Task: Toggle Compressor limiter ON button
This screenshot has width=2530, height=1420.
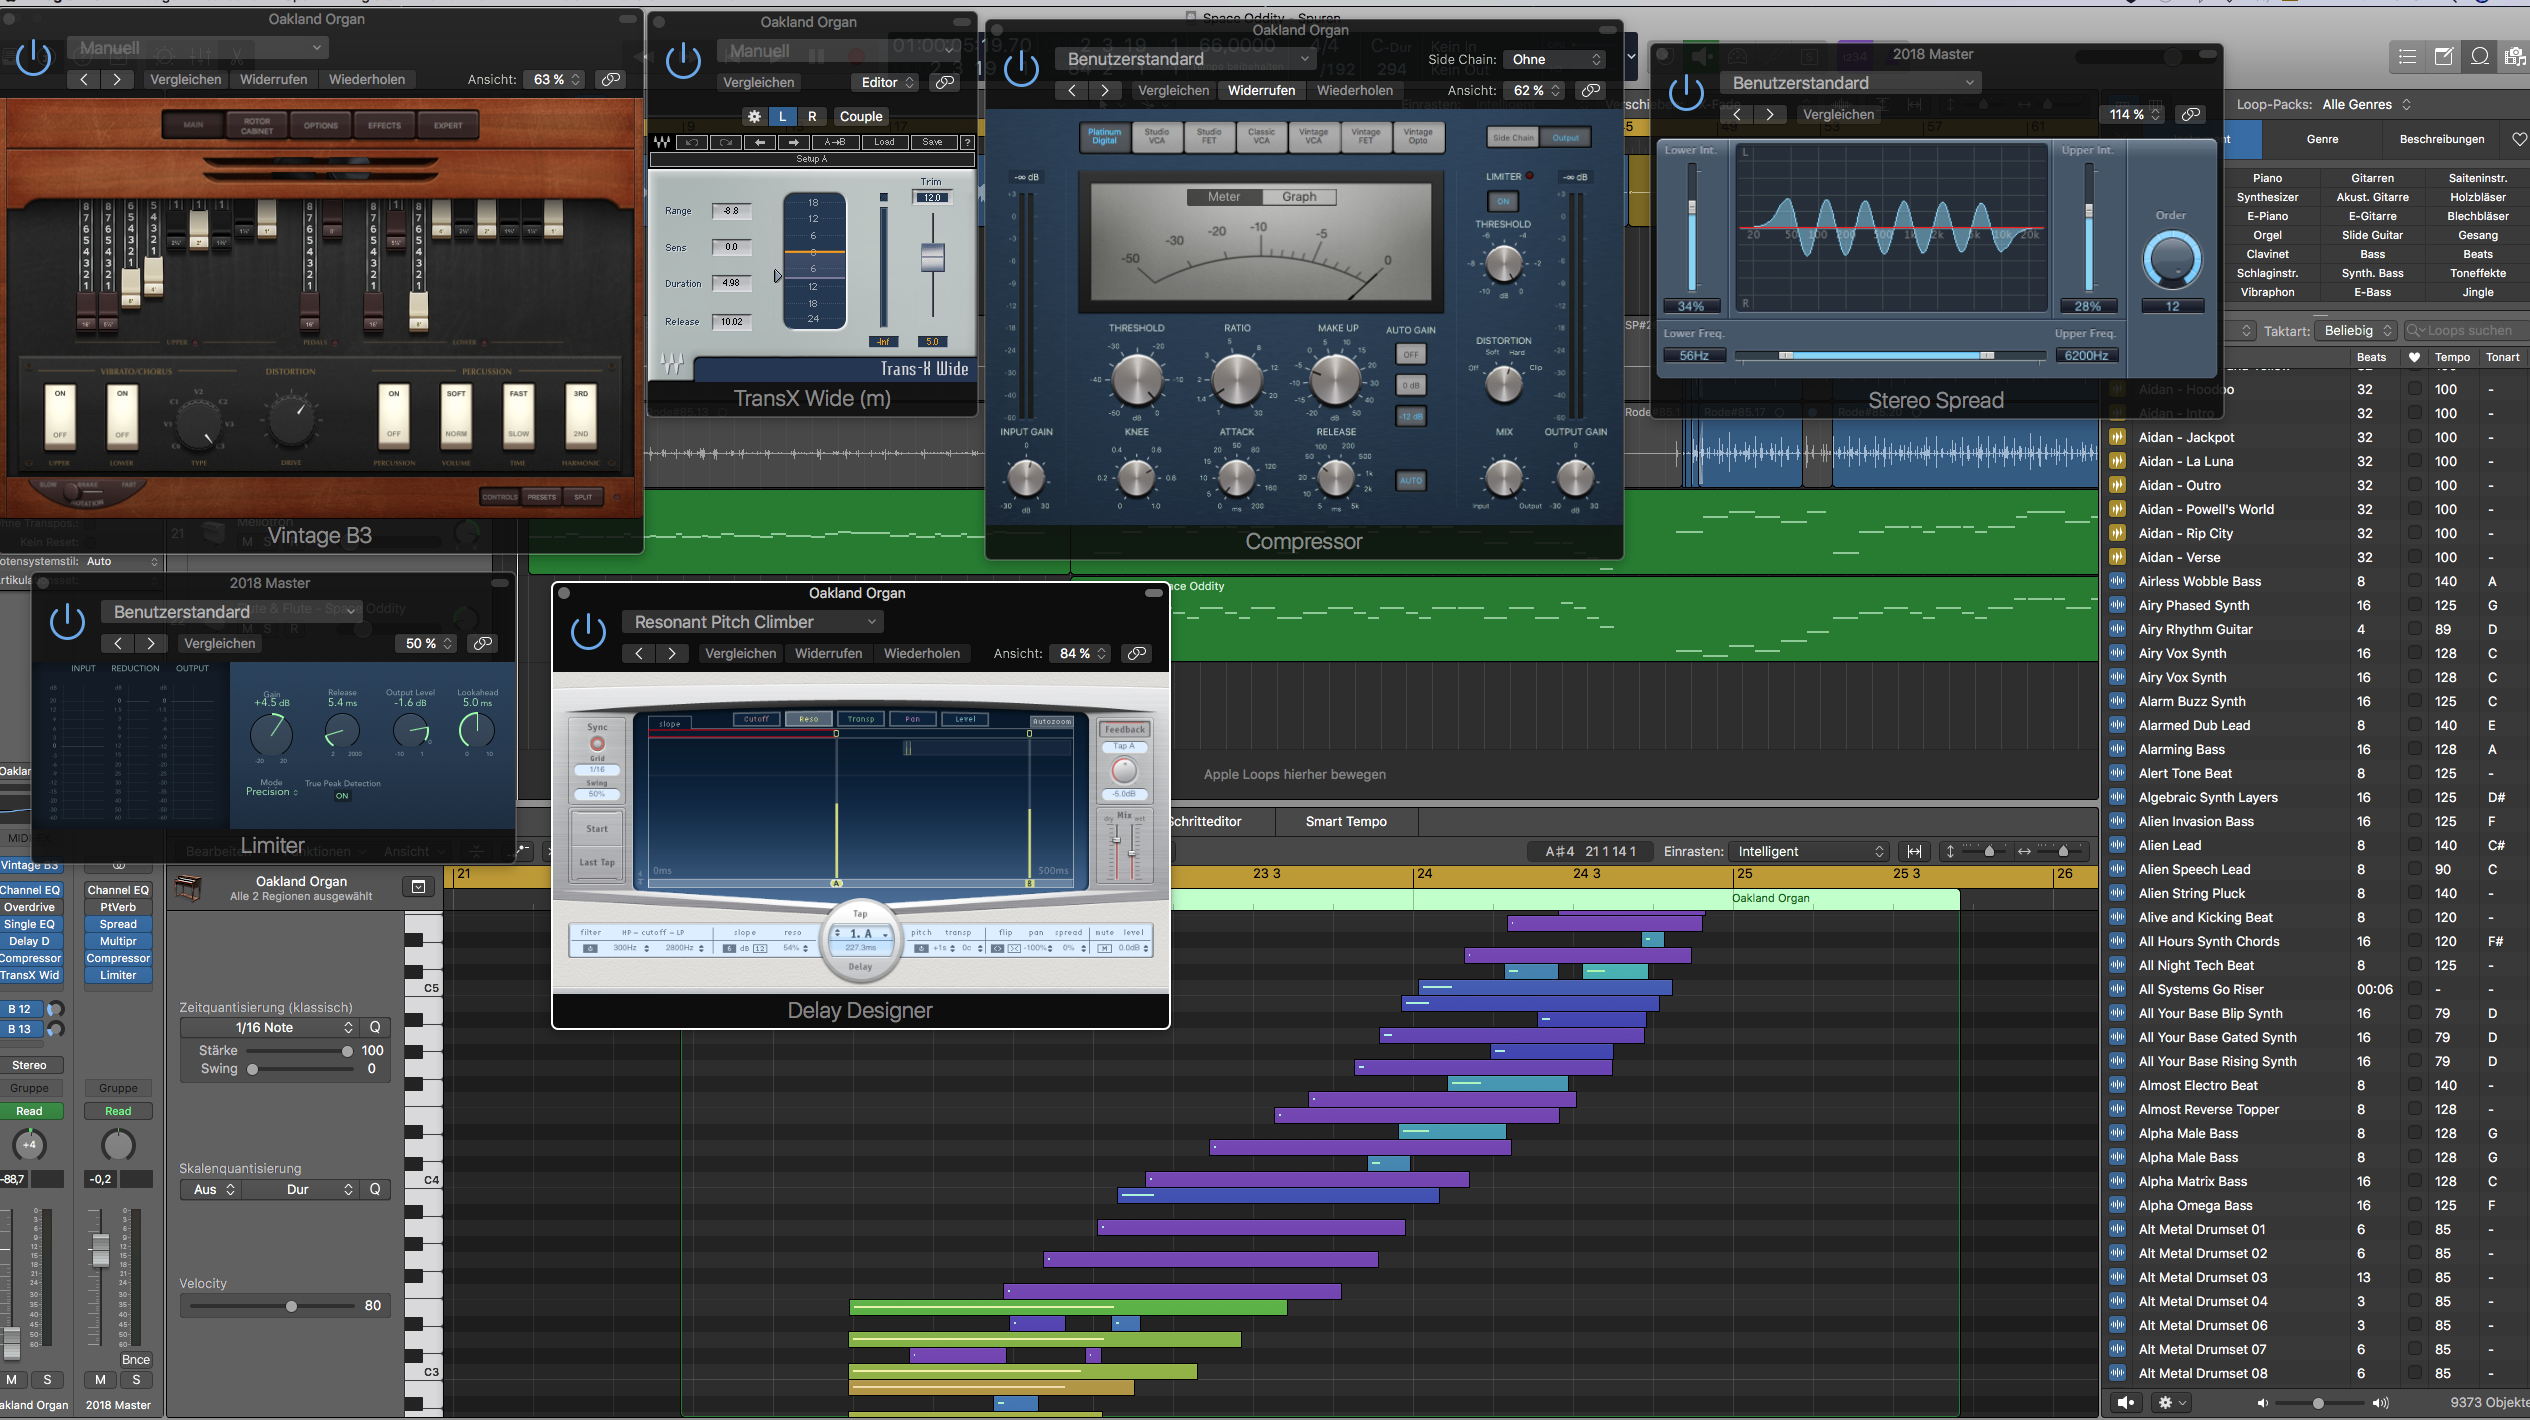Action: [1502, 201]
